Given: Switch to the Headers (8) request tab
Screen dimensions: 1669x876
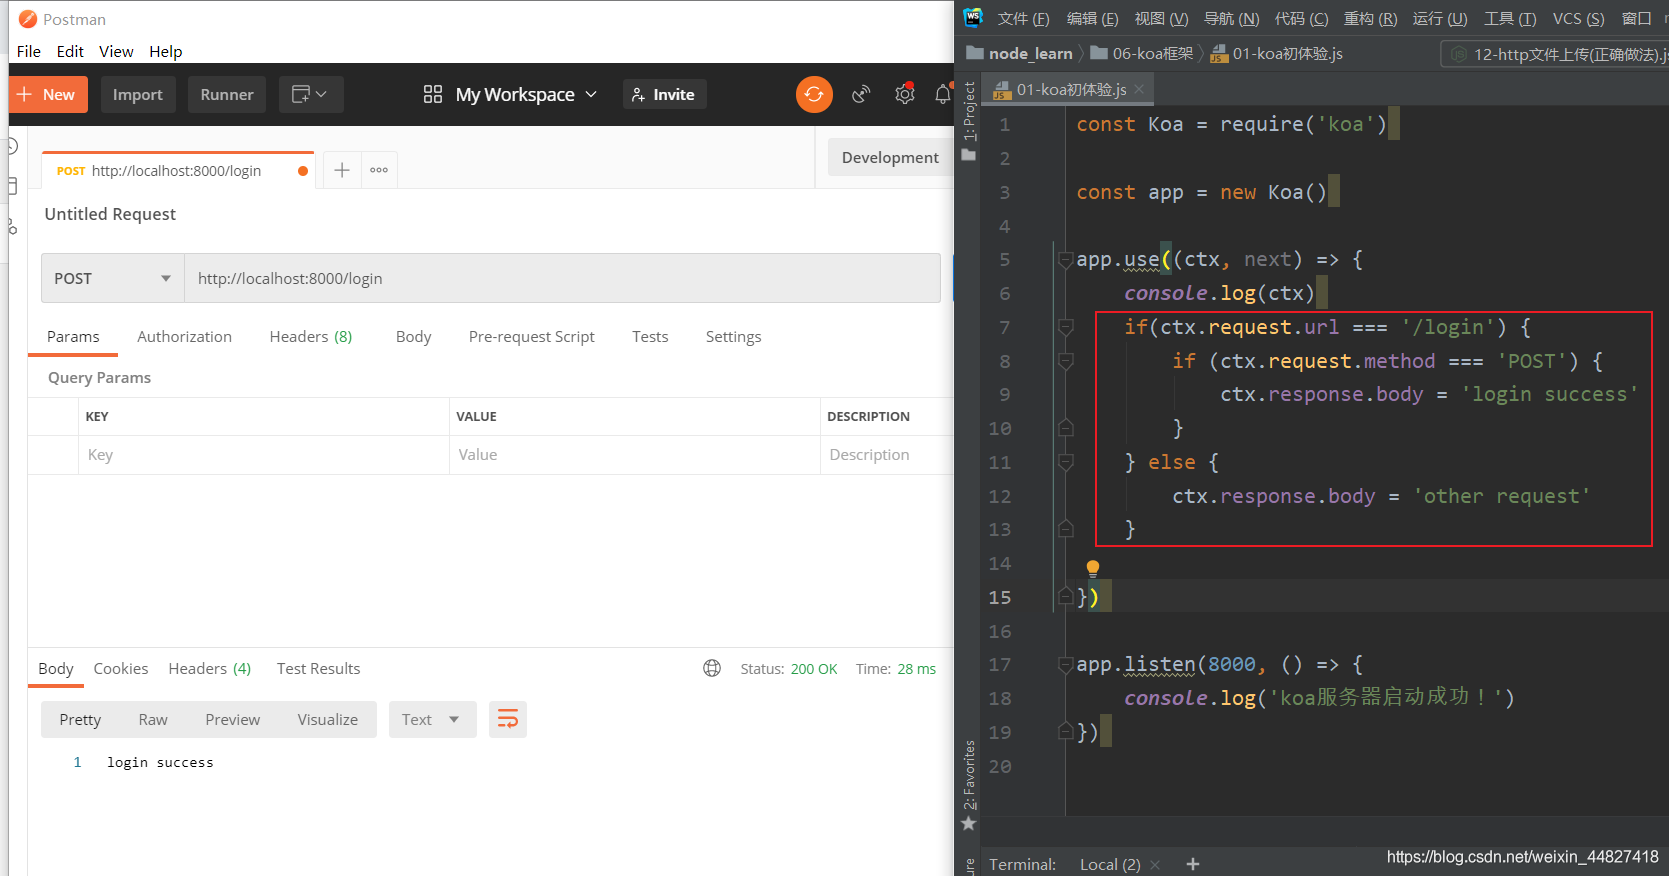Looking at the screenshot, I should [311, 337].
